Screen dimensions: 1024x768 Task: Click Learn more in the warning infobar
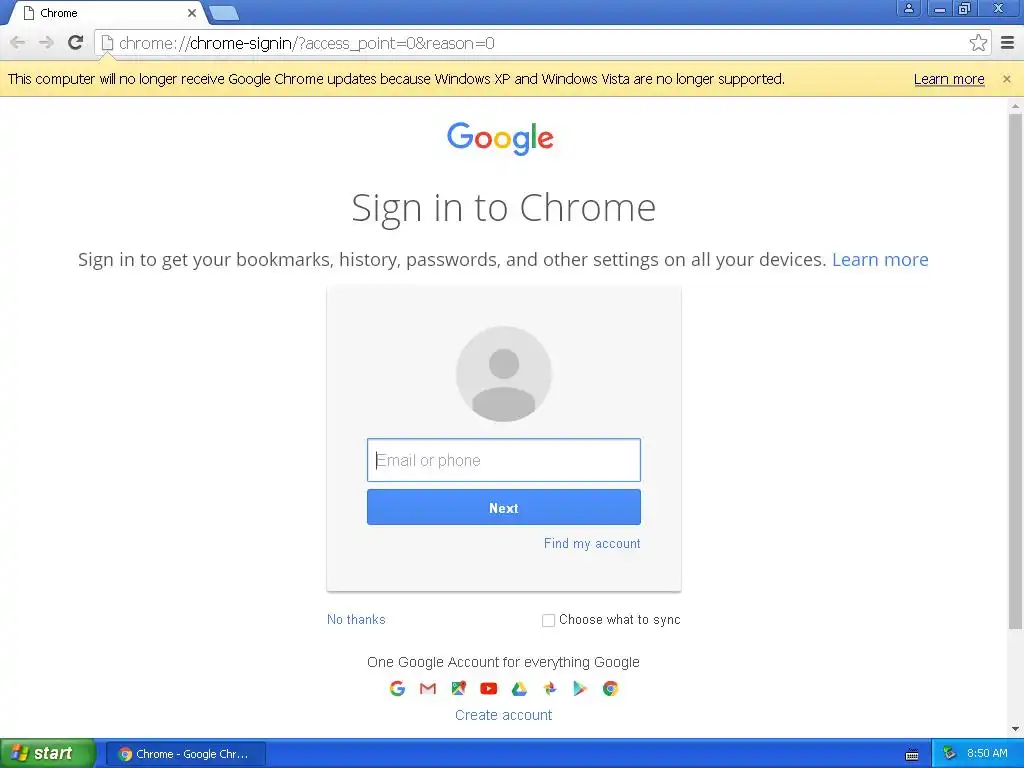point(949,79)
